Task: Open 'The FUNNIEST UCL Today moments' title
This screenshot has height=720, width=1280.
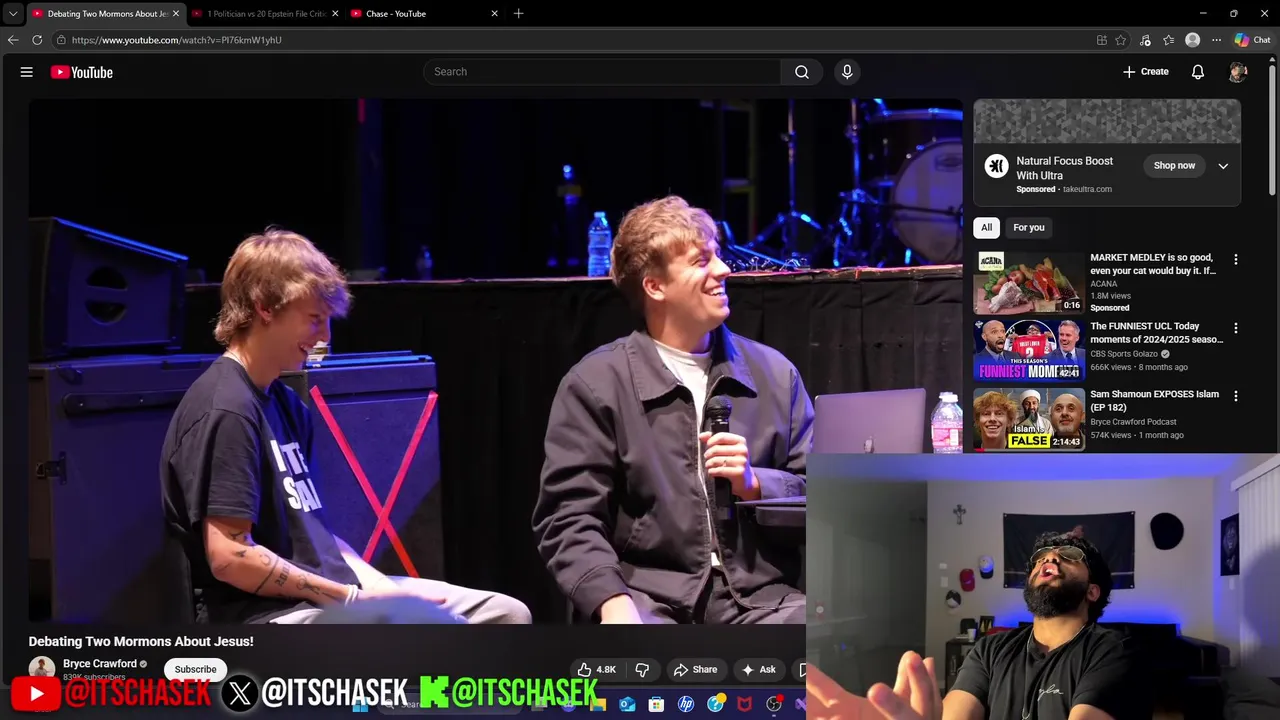Action: [1156, 333]
